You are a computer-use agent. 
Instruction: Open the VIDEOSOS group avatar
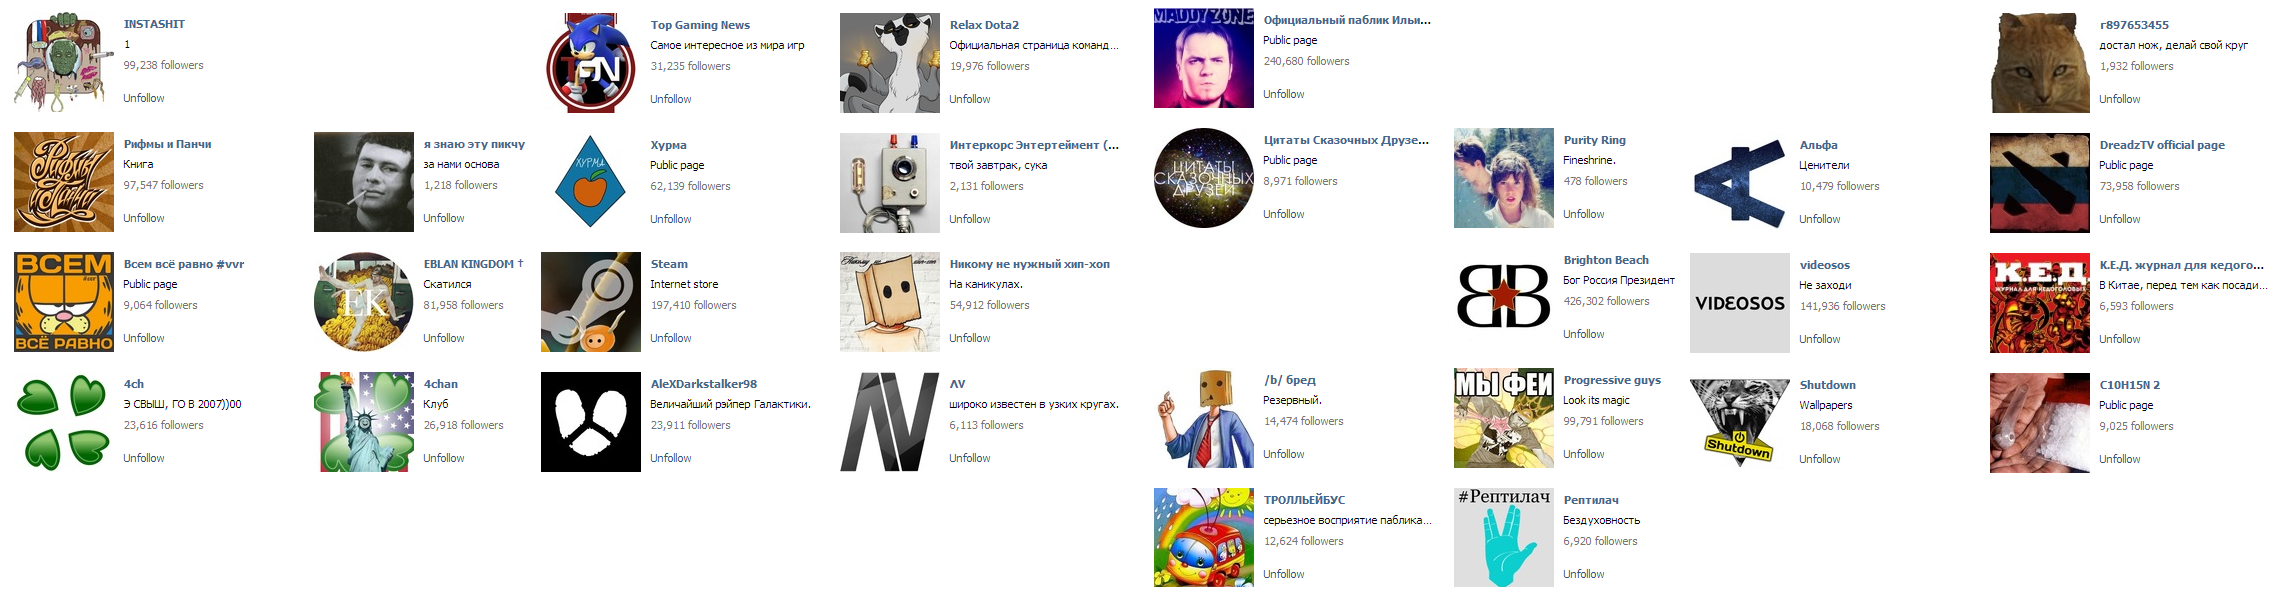[1740, 303]
